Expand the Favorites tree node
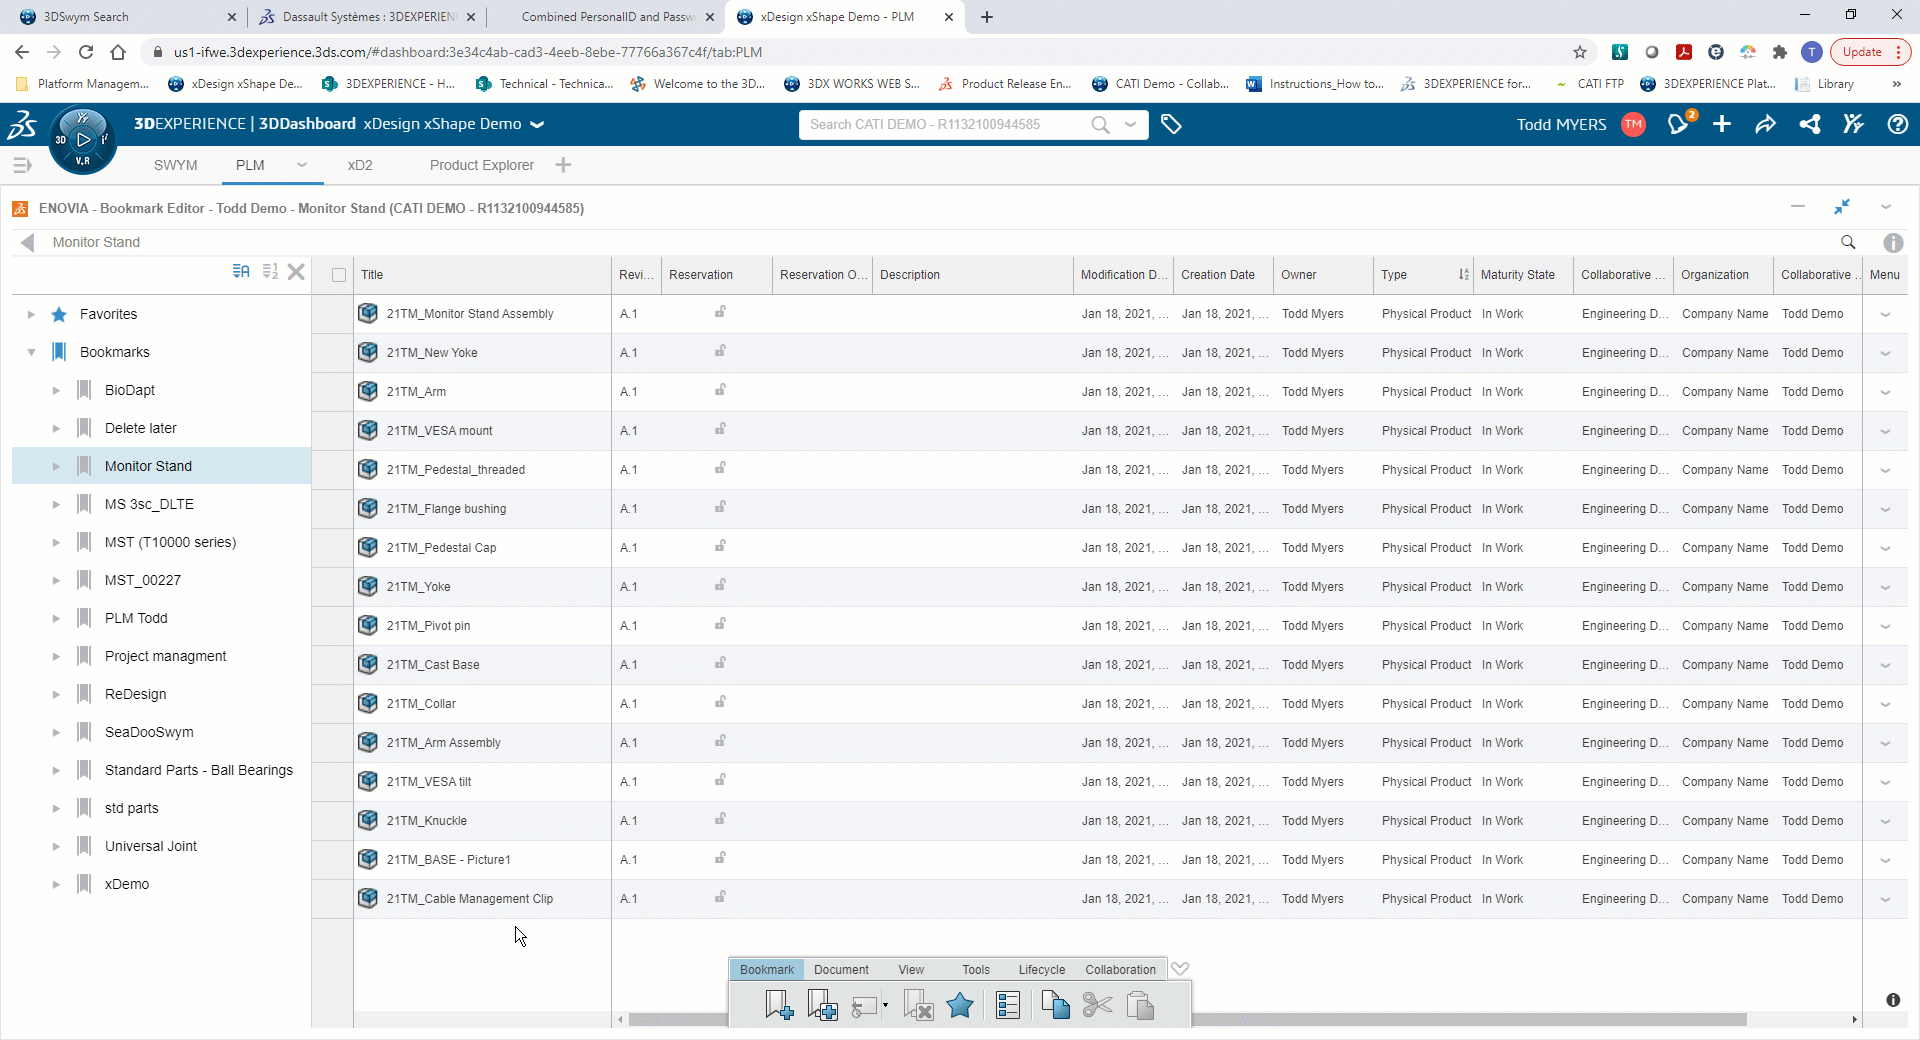 tap(31, 314)
